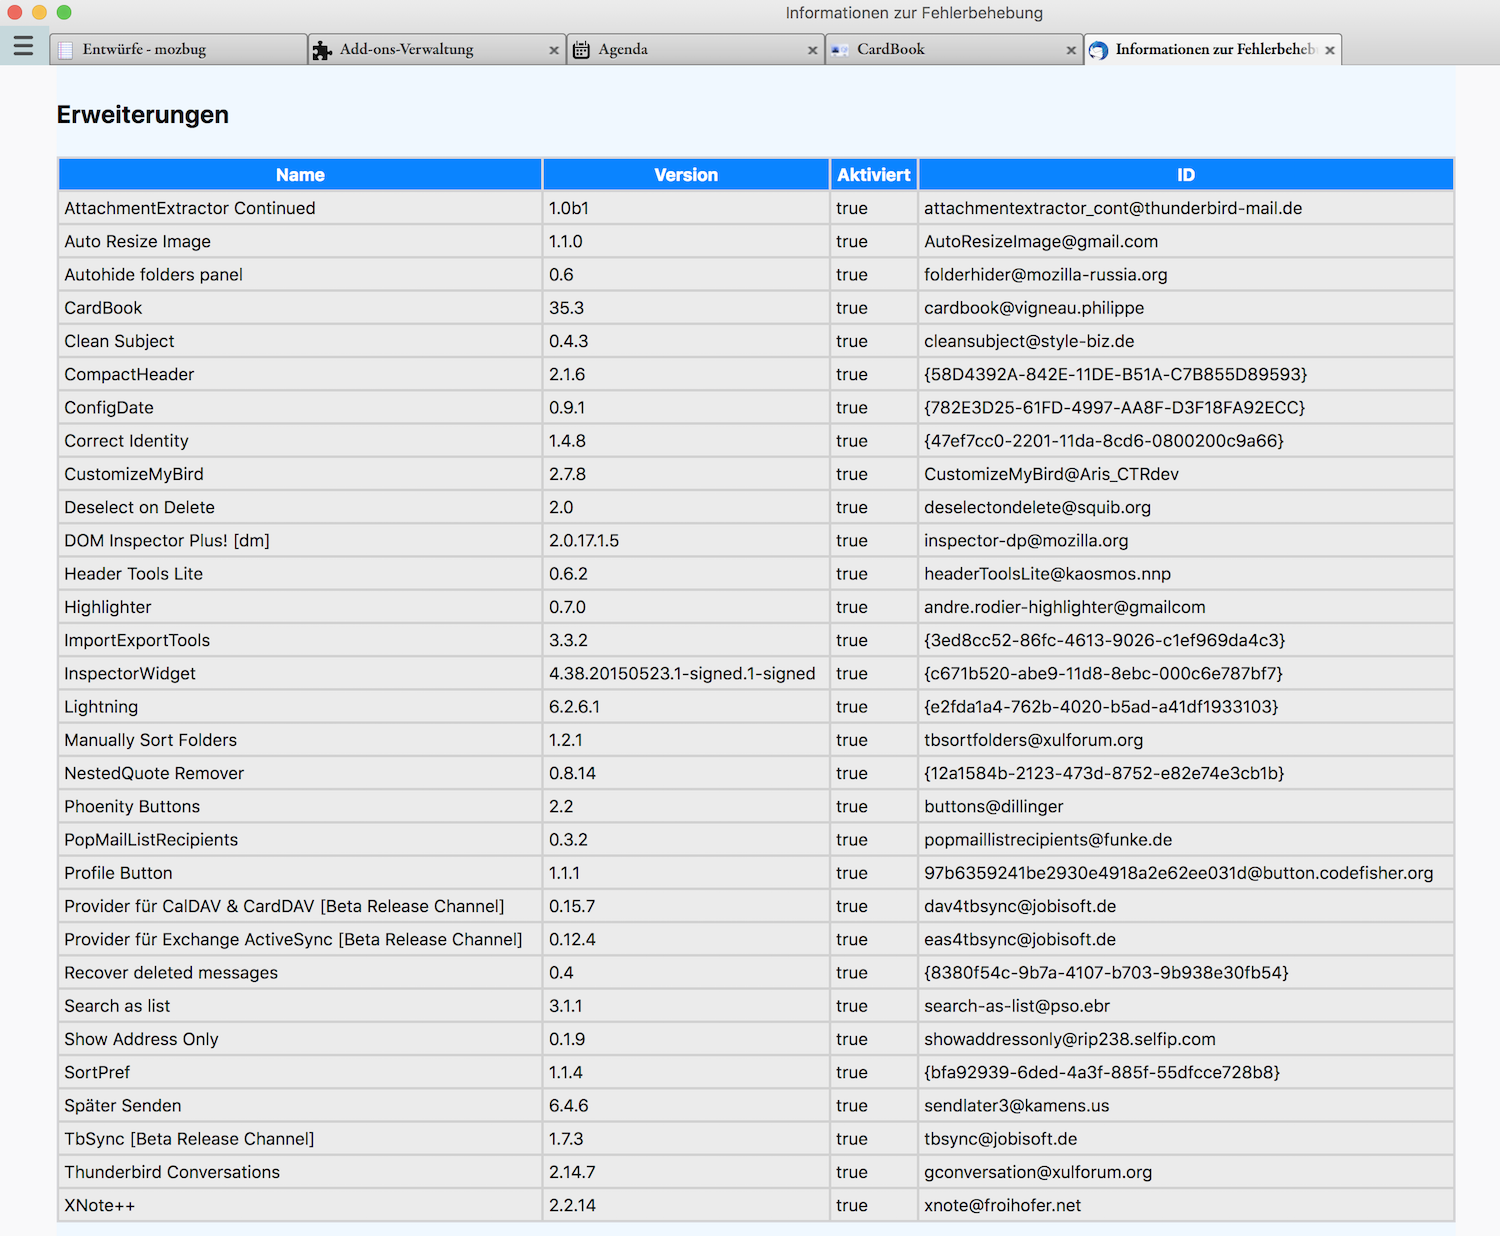Close the Informationen zur Fehlerbehebung tab
Image resolution: width=1500 pixels, height=1236 pixels.
(x=1330, y=50)
